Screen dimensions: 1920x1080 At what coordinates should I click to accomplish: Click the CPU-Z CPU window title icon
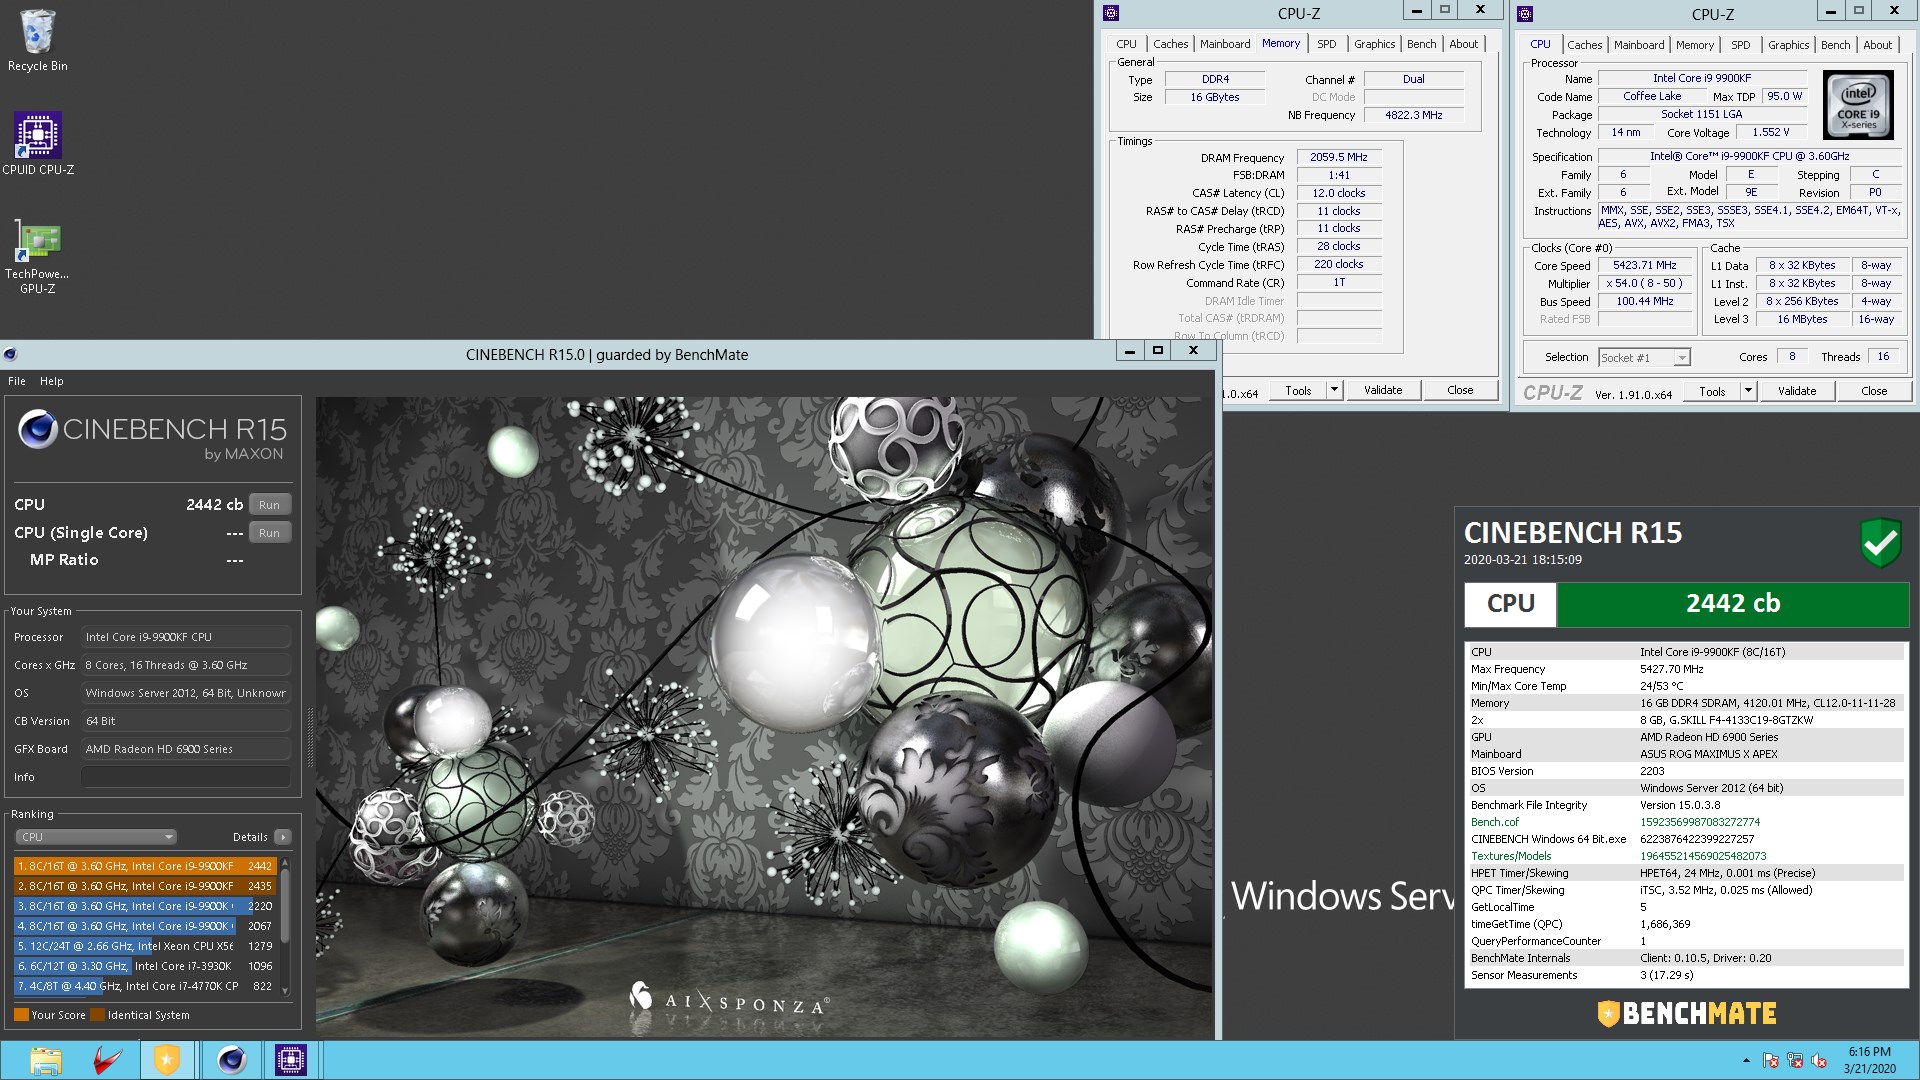(1525, 14)
